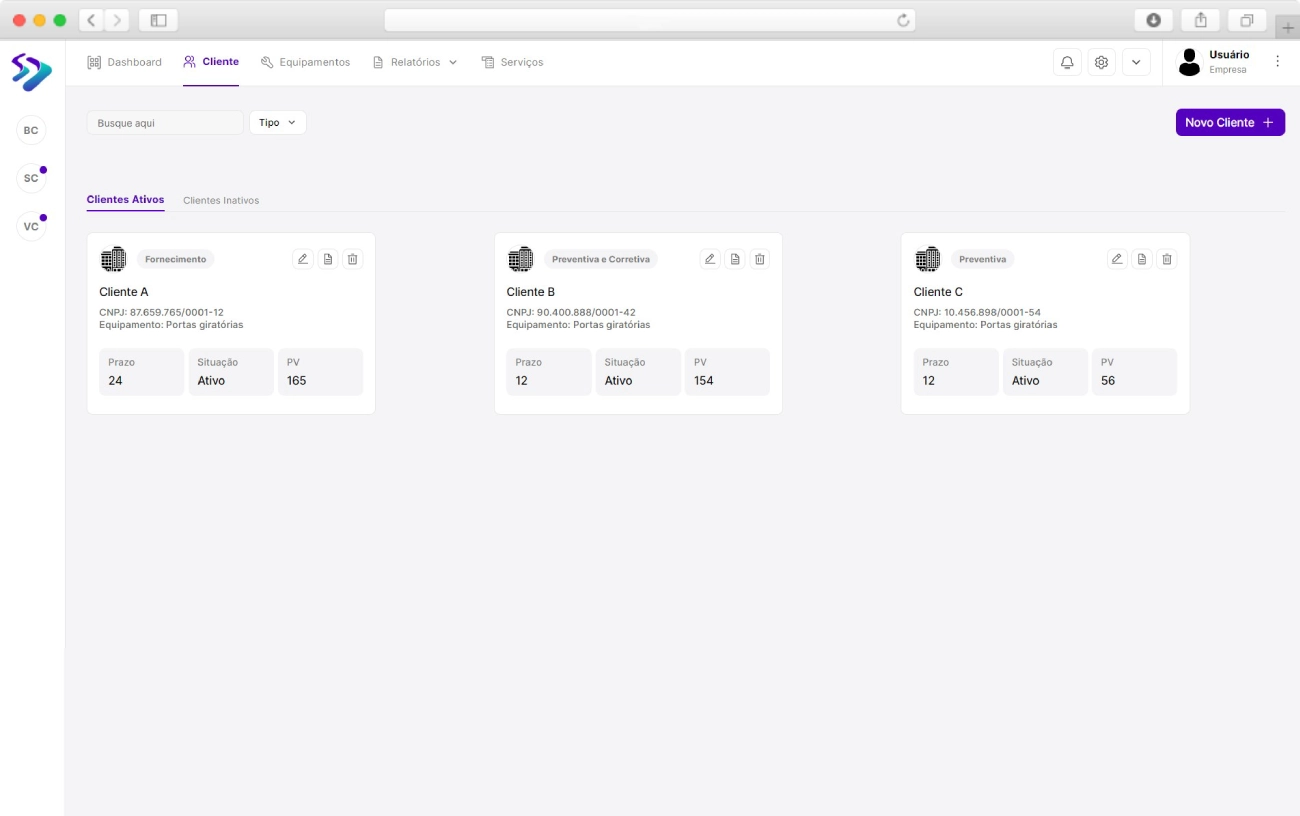Open the settings gear icon in header
This screenshot has height=816, width=1300.
1101,62
